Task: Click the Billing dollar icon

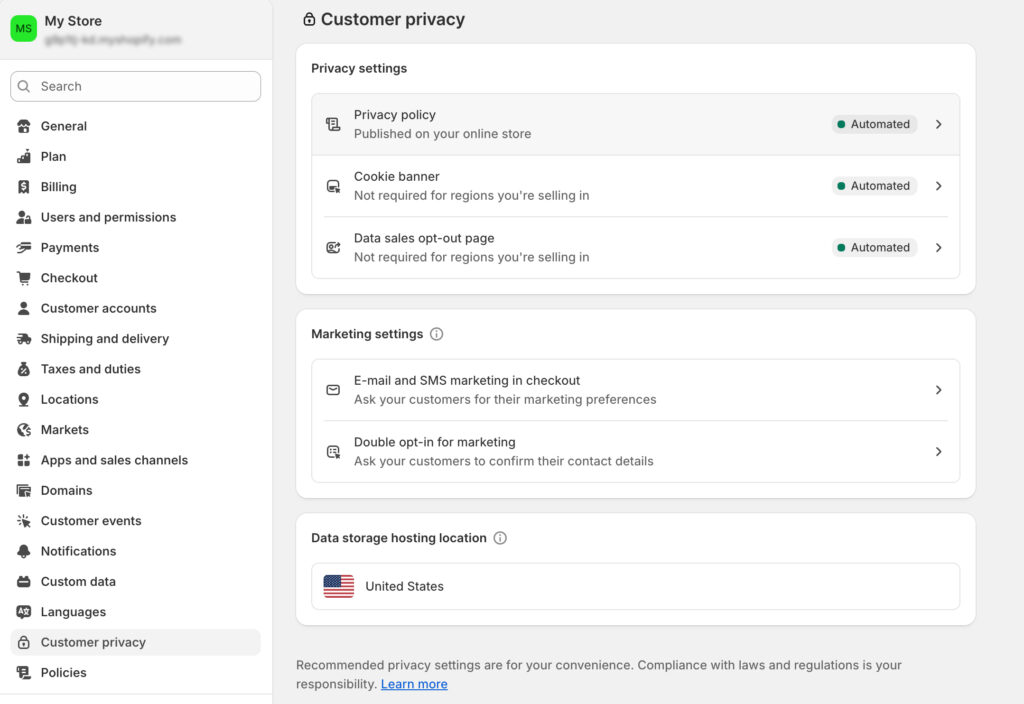Action: point(24,187)
